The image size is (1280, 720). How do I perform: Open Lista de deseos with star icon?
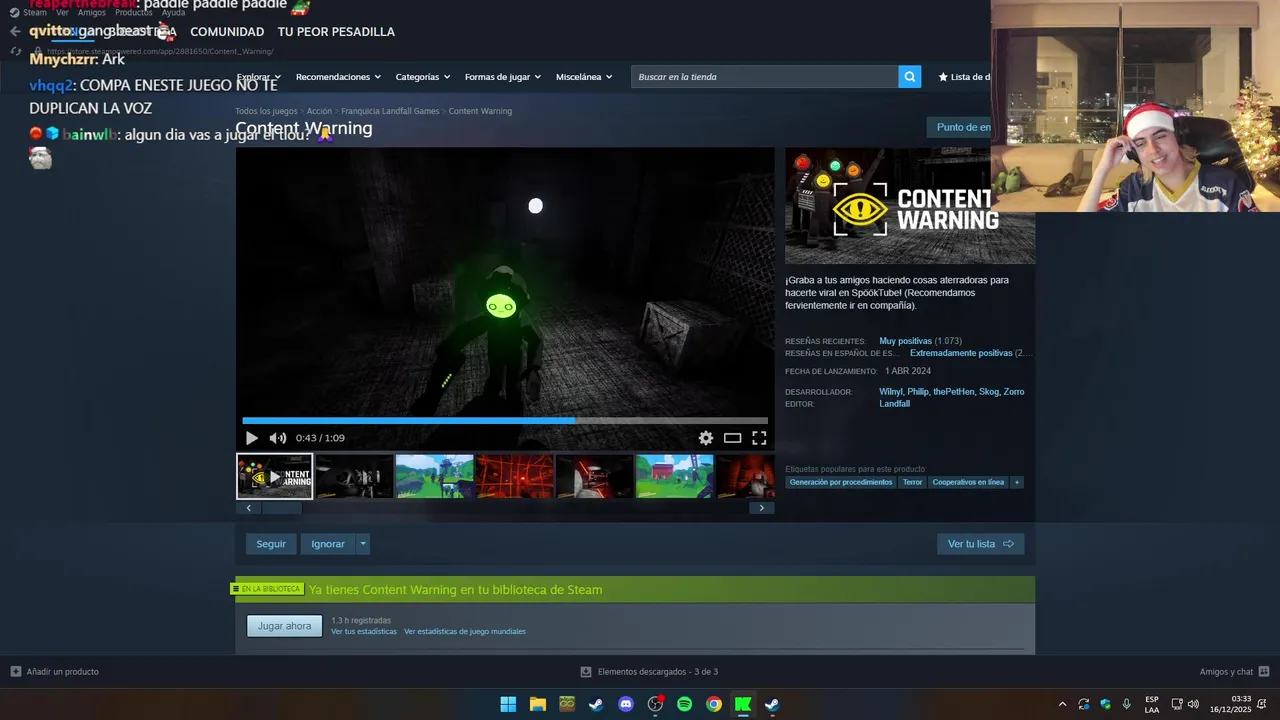click(964, 77)
